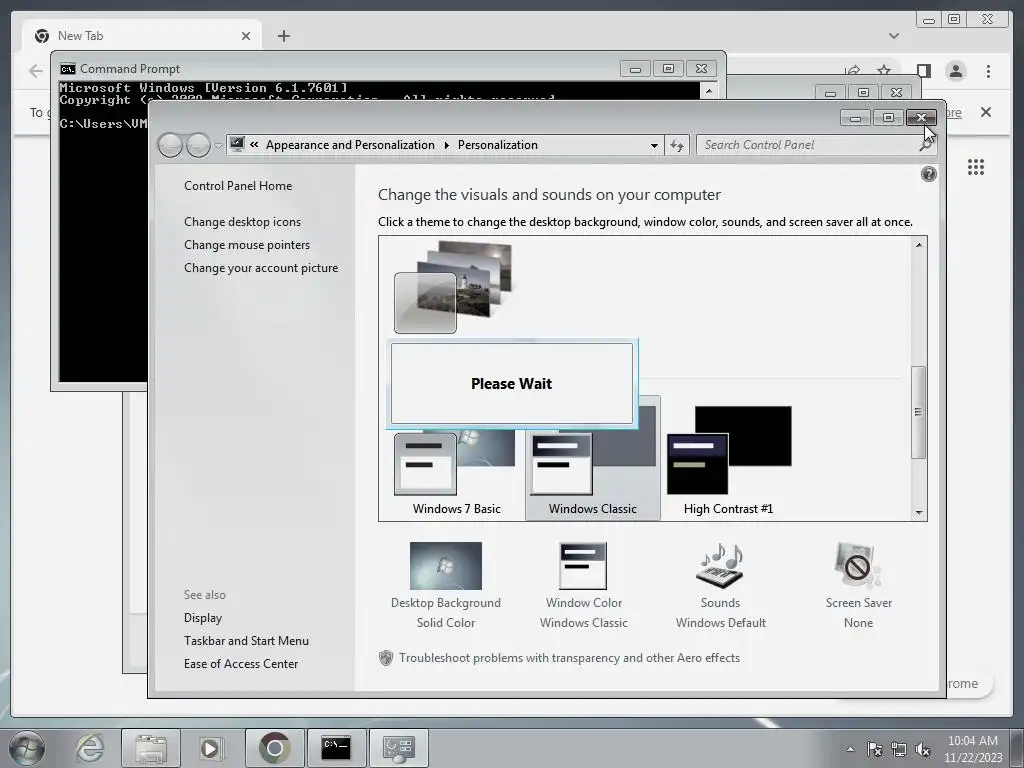Open Windows Explorer from taskbar
This screenshot has height=768, width=1024.
pos(151,748)
